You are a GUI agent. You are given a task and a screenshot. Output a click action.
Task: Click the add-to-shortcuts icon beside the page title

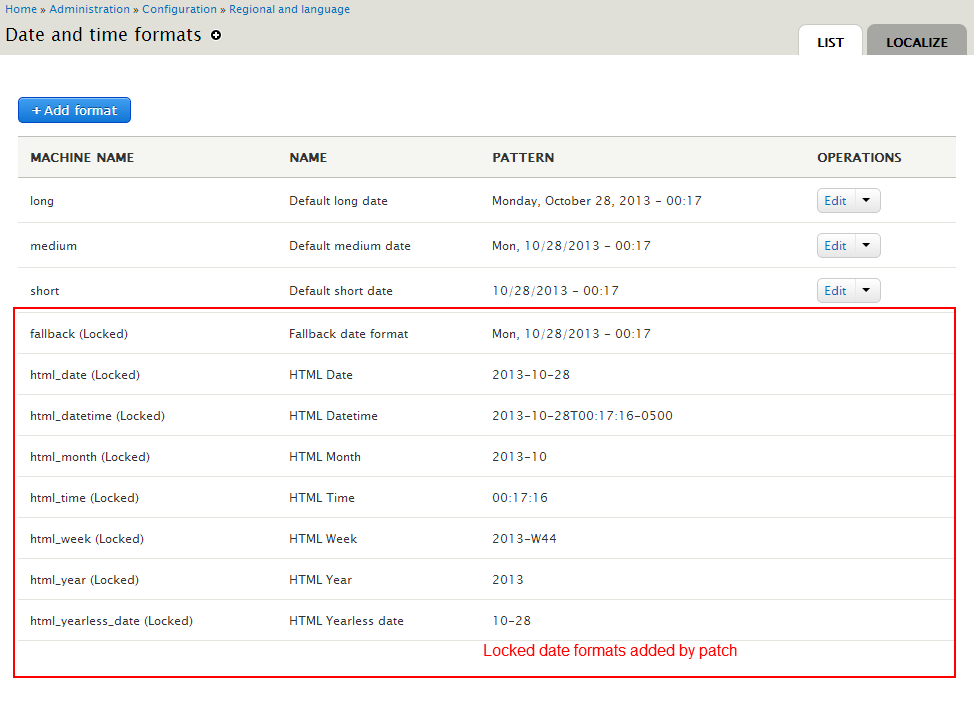coord(216,35)
